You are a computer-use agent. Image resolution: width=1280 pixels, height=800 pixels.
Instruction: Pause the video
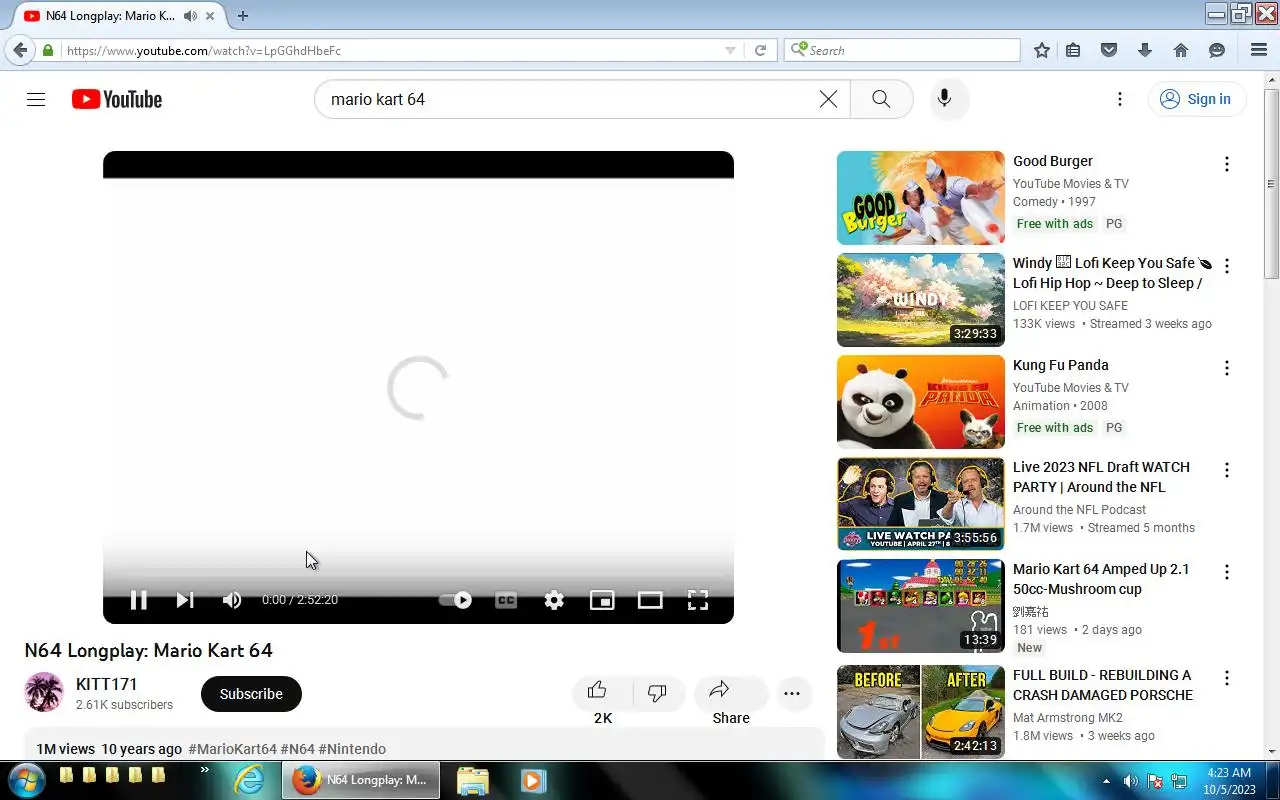click(138, 600)
